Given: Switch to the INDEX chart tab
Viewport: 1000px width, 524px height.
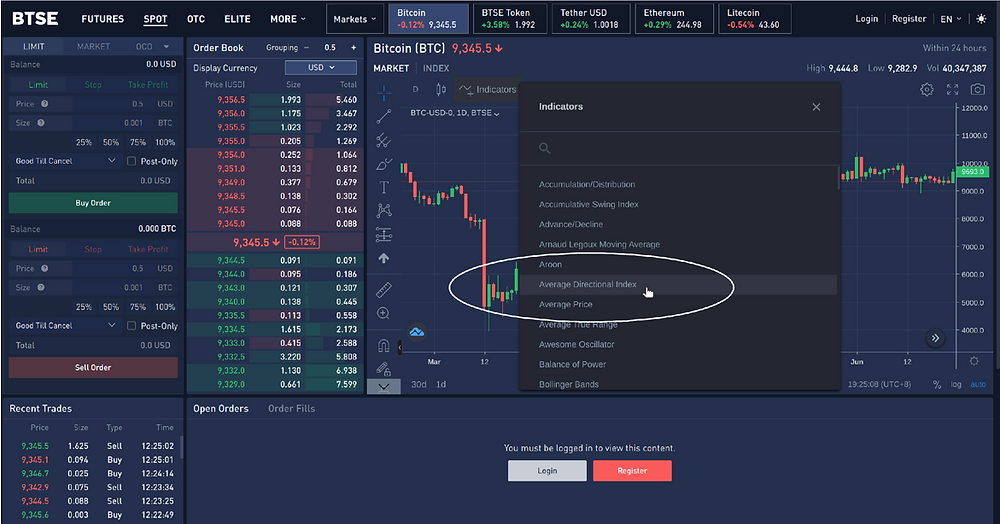Looking at the screenshot, I should point(436,68).
